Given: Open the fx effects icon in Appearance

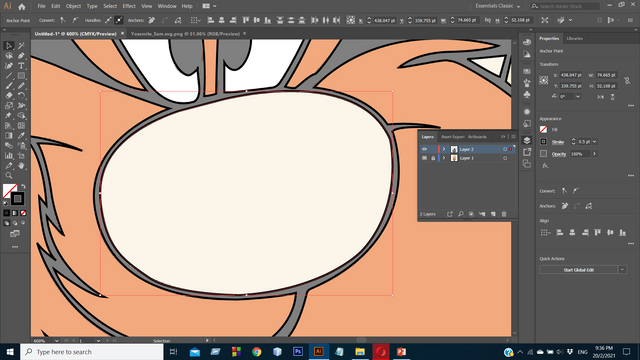Looking at the screenshot, I should click(x=545, y=166).
